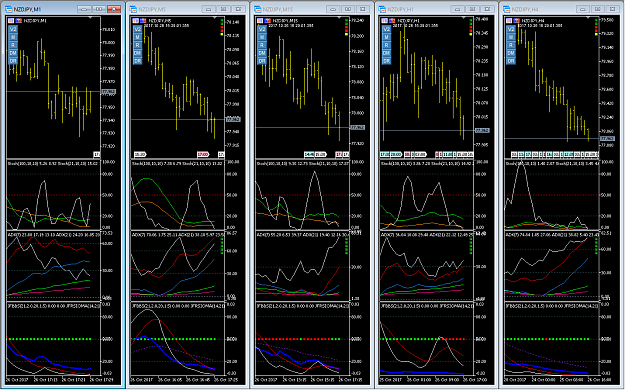
Task: Click the chart icon in NZDJPY,H4 title bar
Action: point(506,9)
